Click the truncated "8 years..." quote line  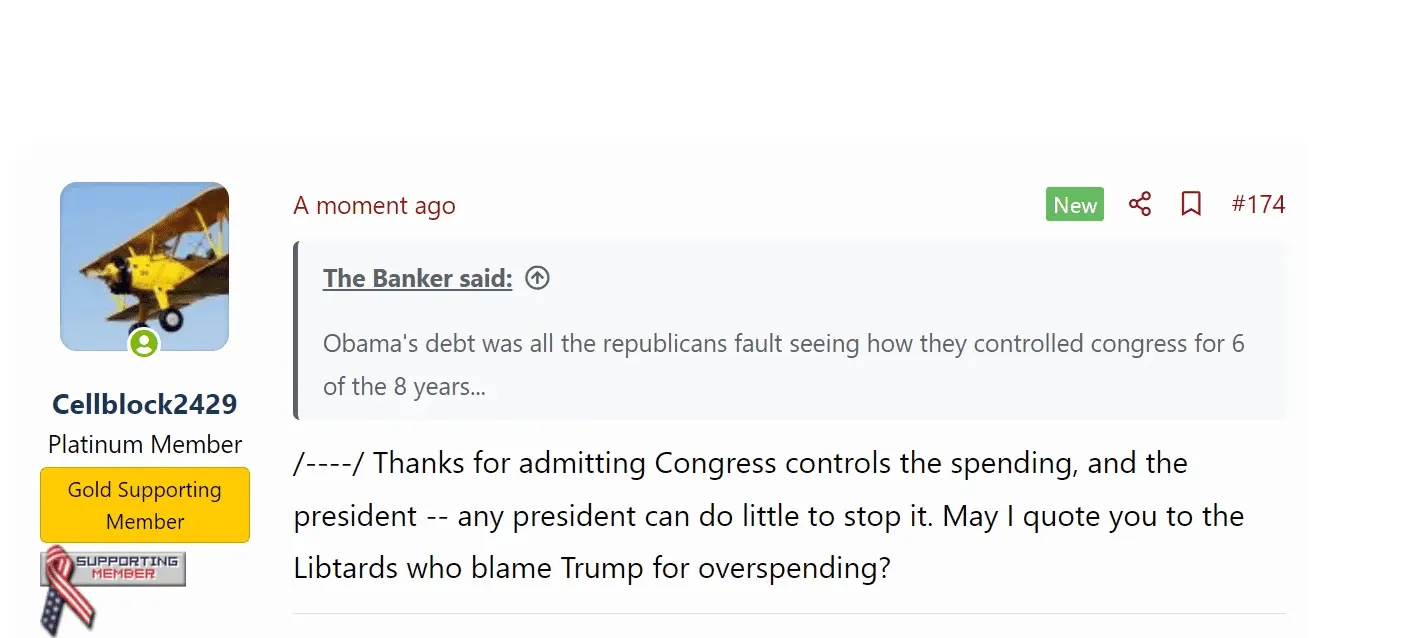point(404,386)
